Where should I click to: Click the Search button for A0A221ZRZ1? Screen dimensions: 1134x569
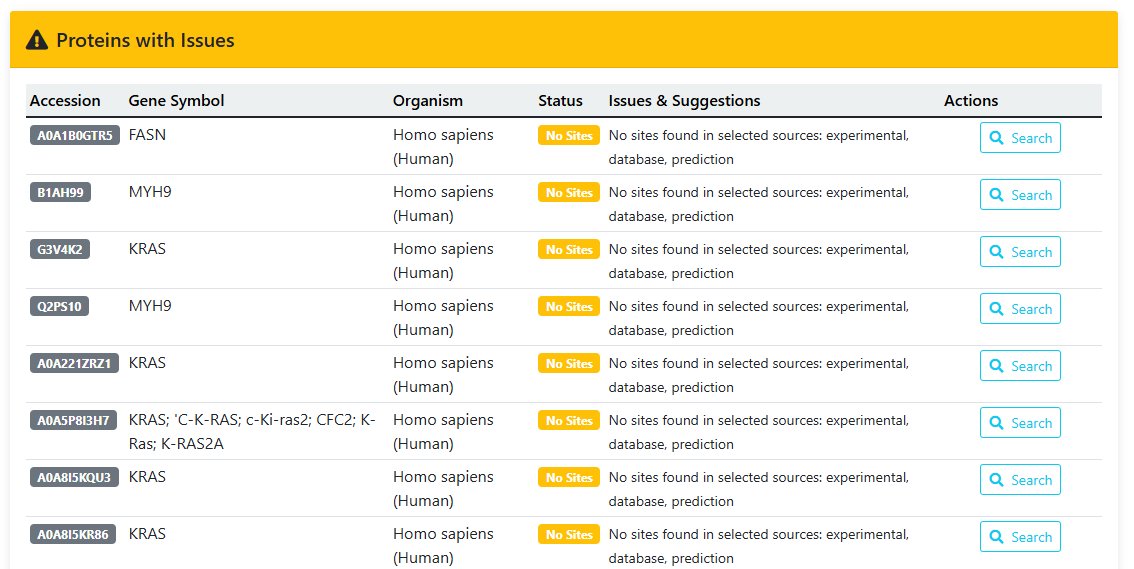(1020, 366)
